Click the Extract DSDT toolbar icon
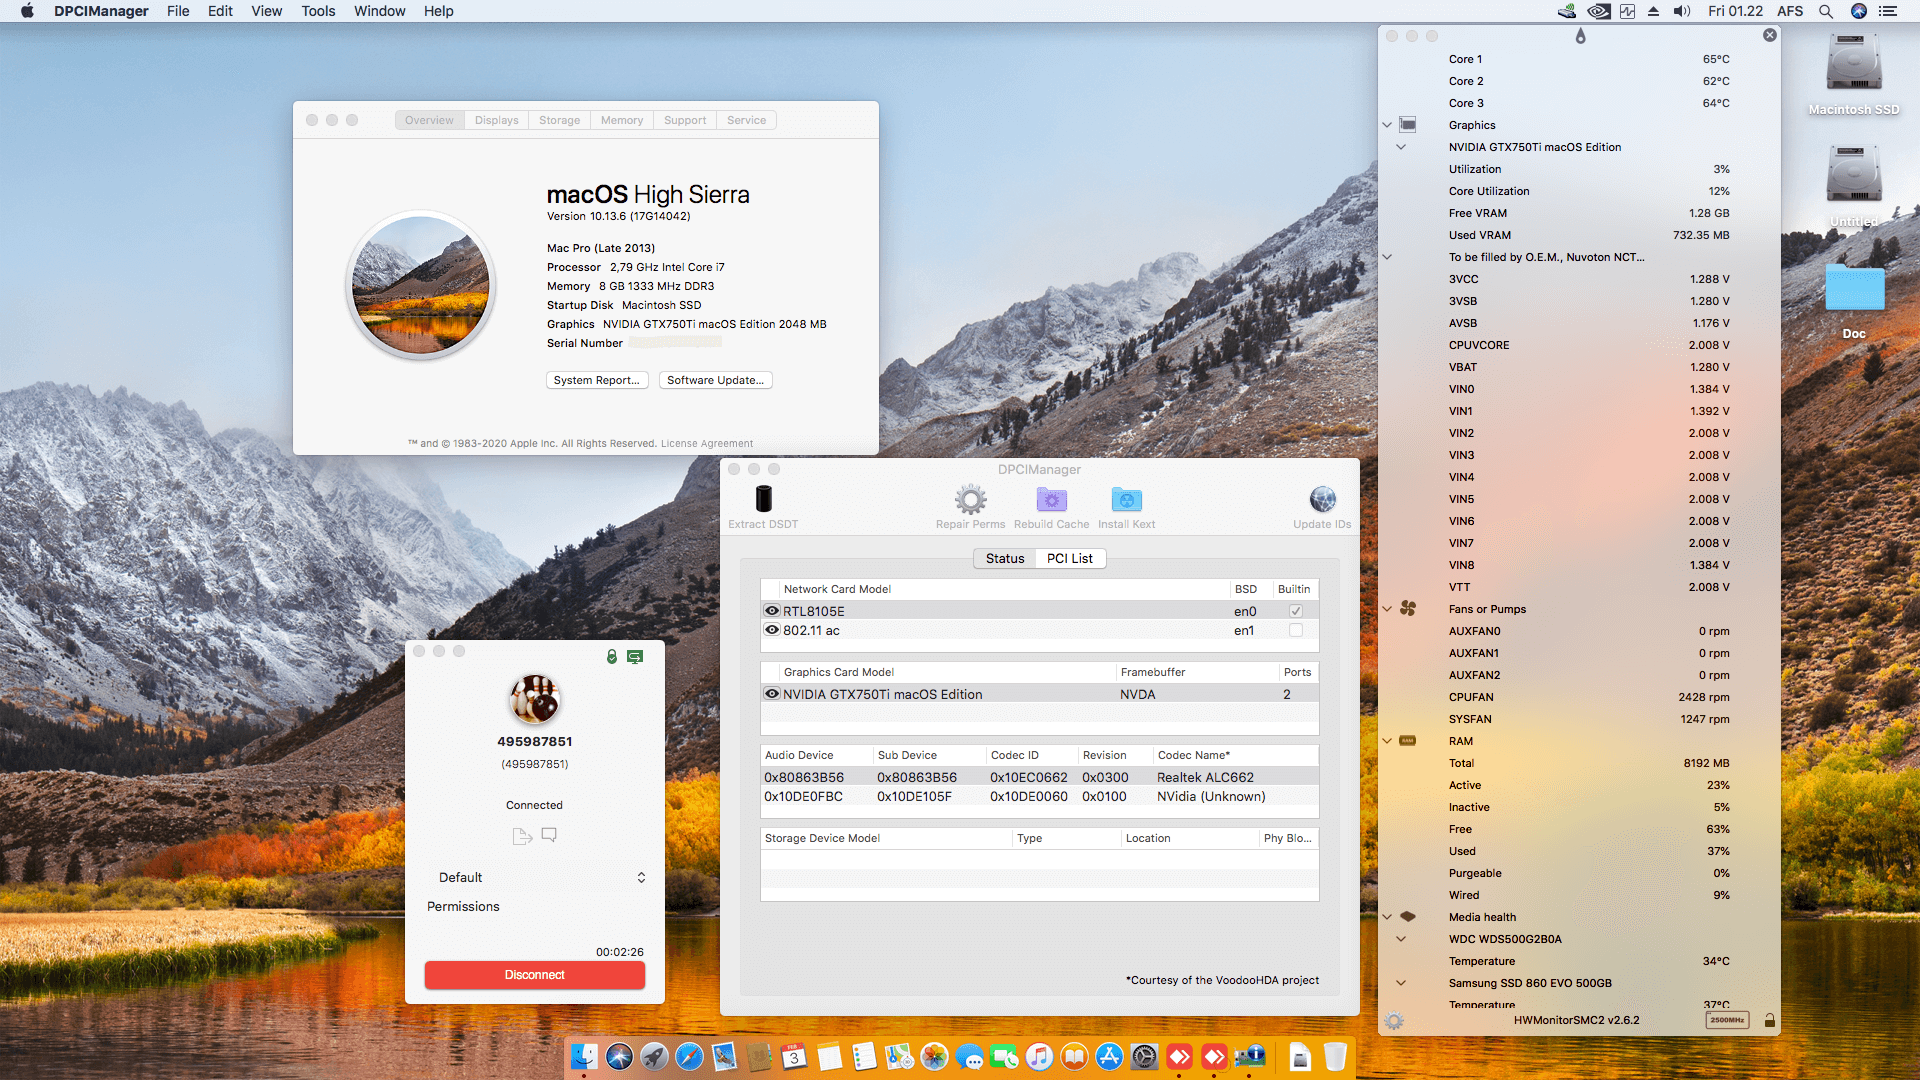This screenshot has height=1080, width=1920. tap(764, 499)
